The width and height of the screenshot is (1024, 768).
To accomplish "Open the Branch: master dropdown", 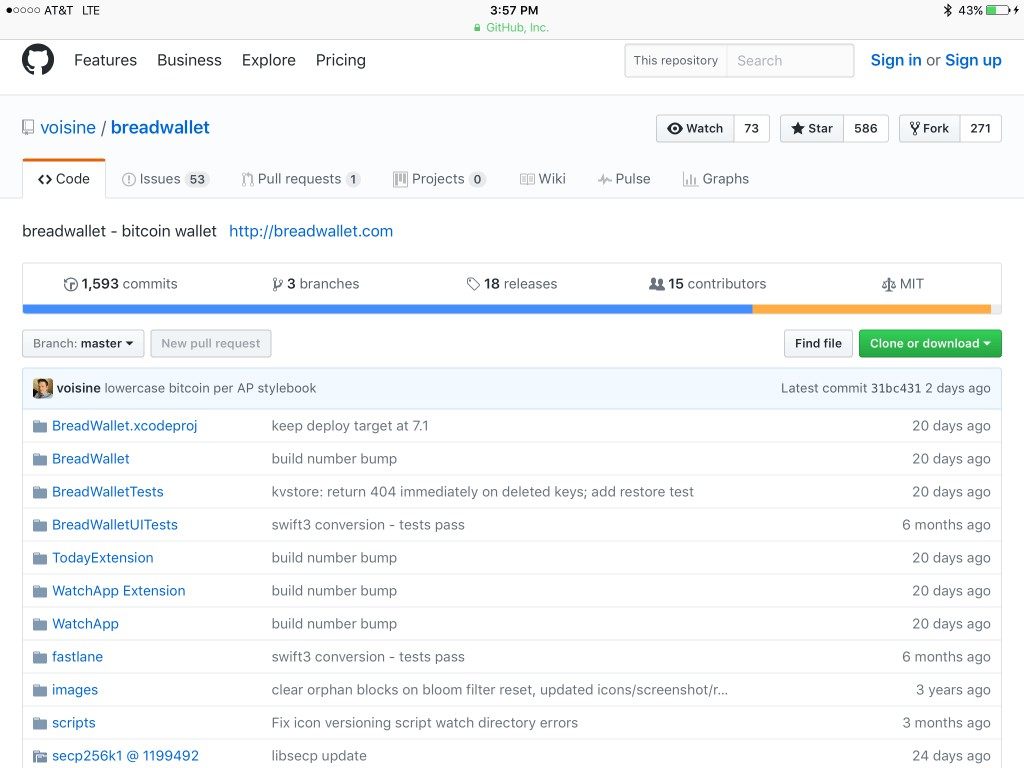I will 83,343.
